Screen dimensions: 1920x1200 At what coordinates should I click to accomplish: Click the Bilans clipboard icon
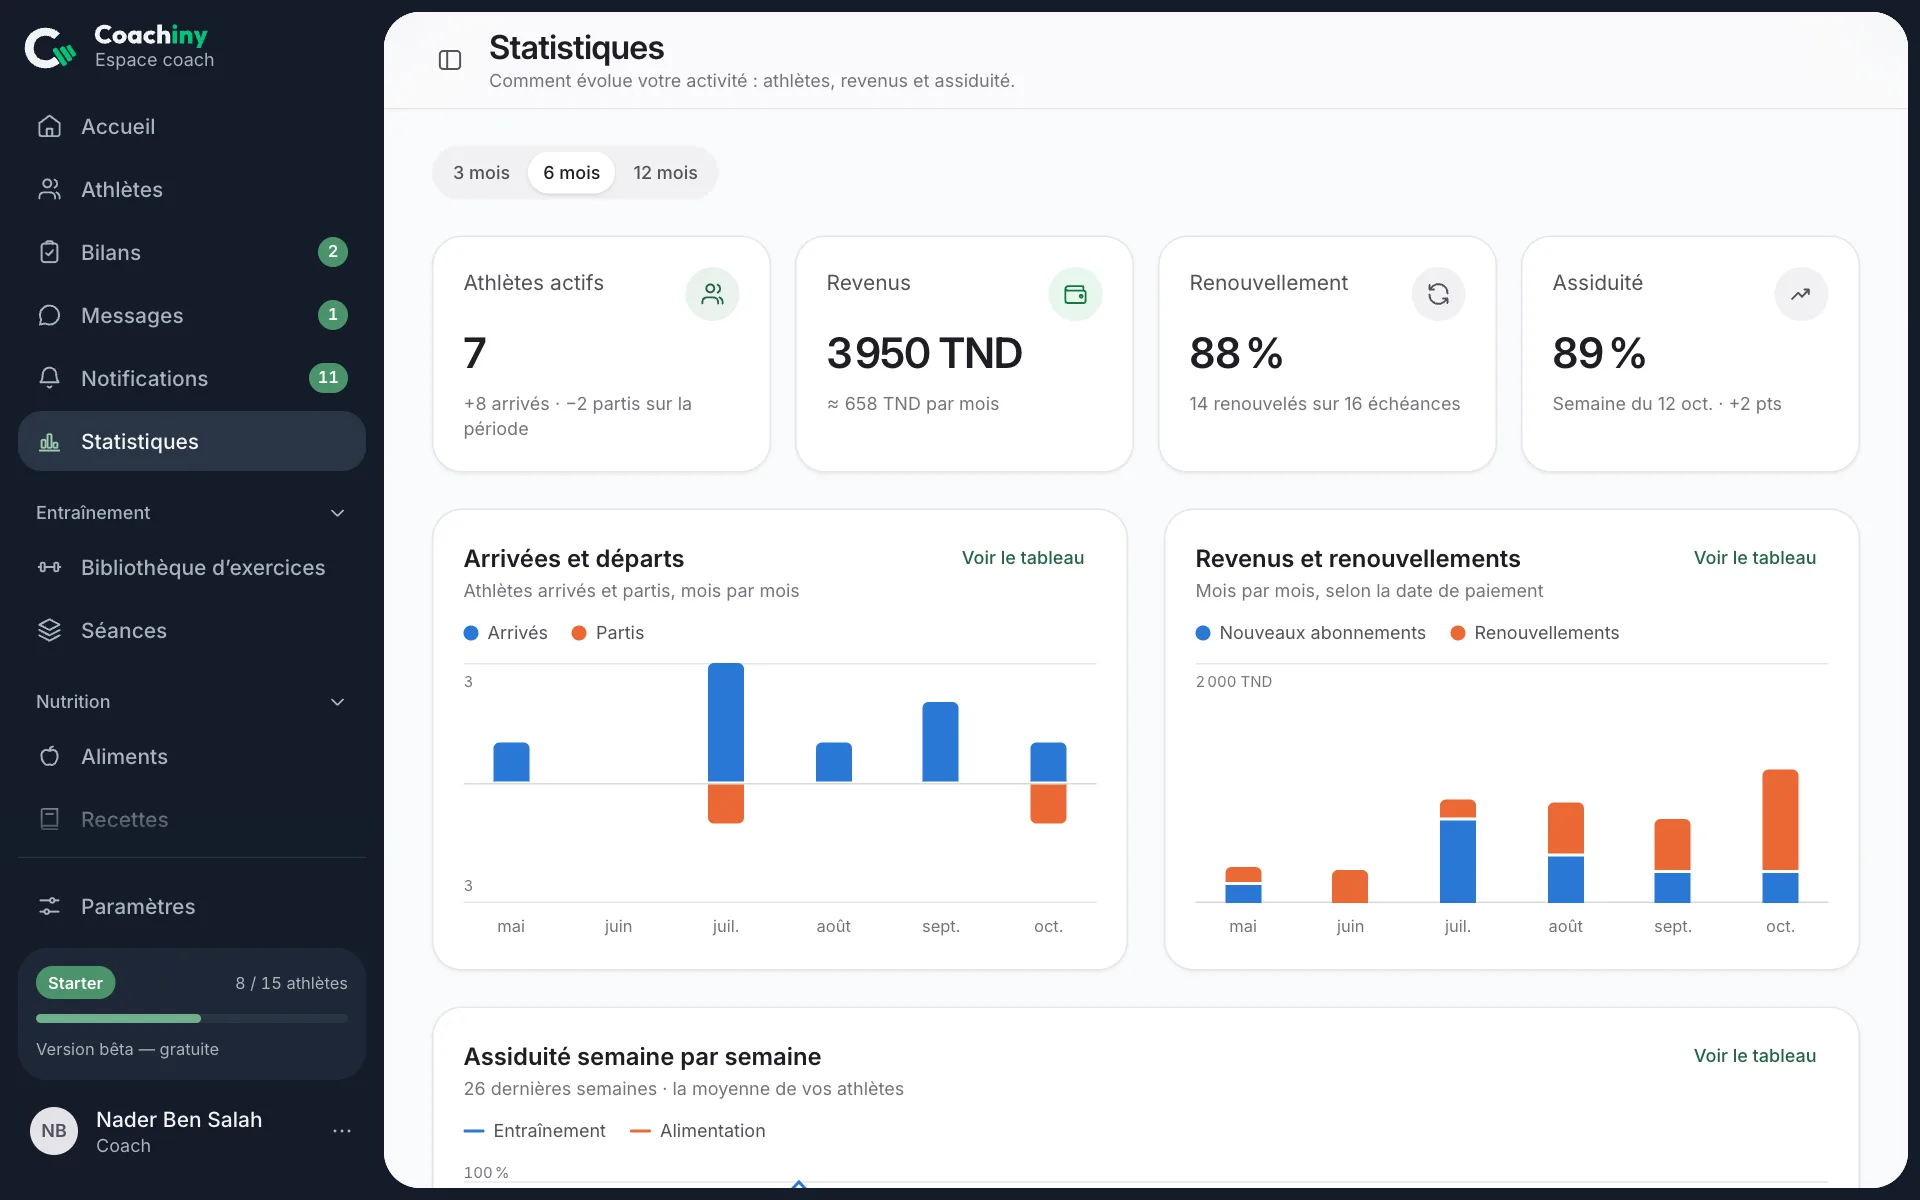(x=49, y=252)
